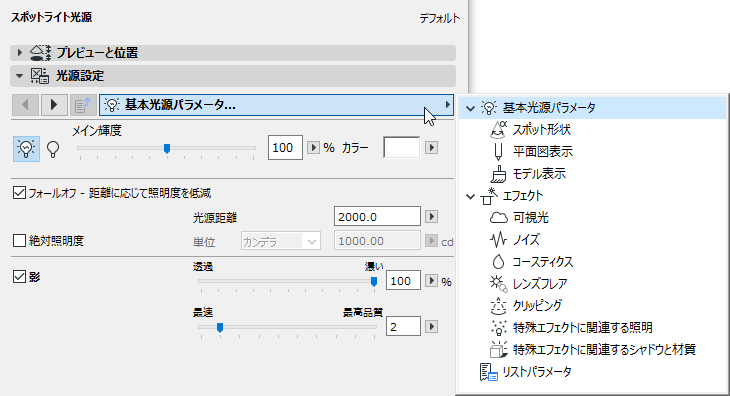
Task: Click the 平面図表示 pencil icon
Action: point(498,152)
